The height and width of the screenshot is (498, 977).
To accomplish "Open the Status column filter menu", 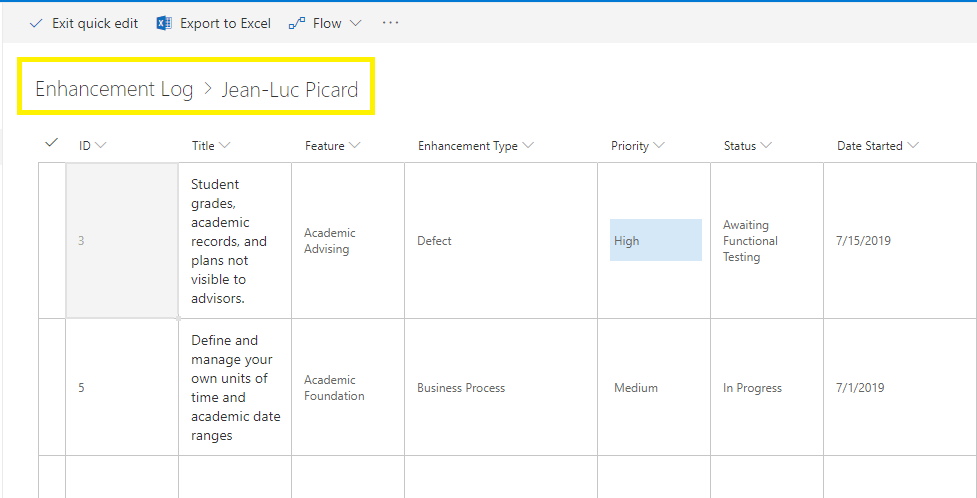I will 747,146.
